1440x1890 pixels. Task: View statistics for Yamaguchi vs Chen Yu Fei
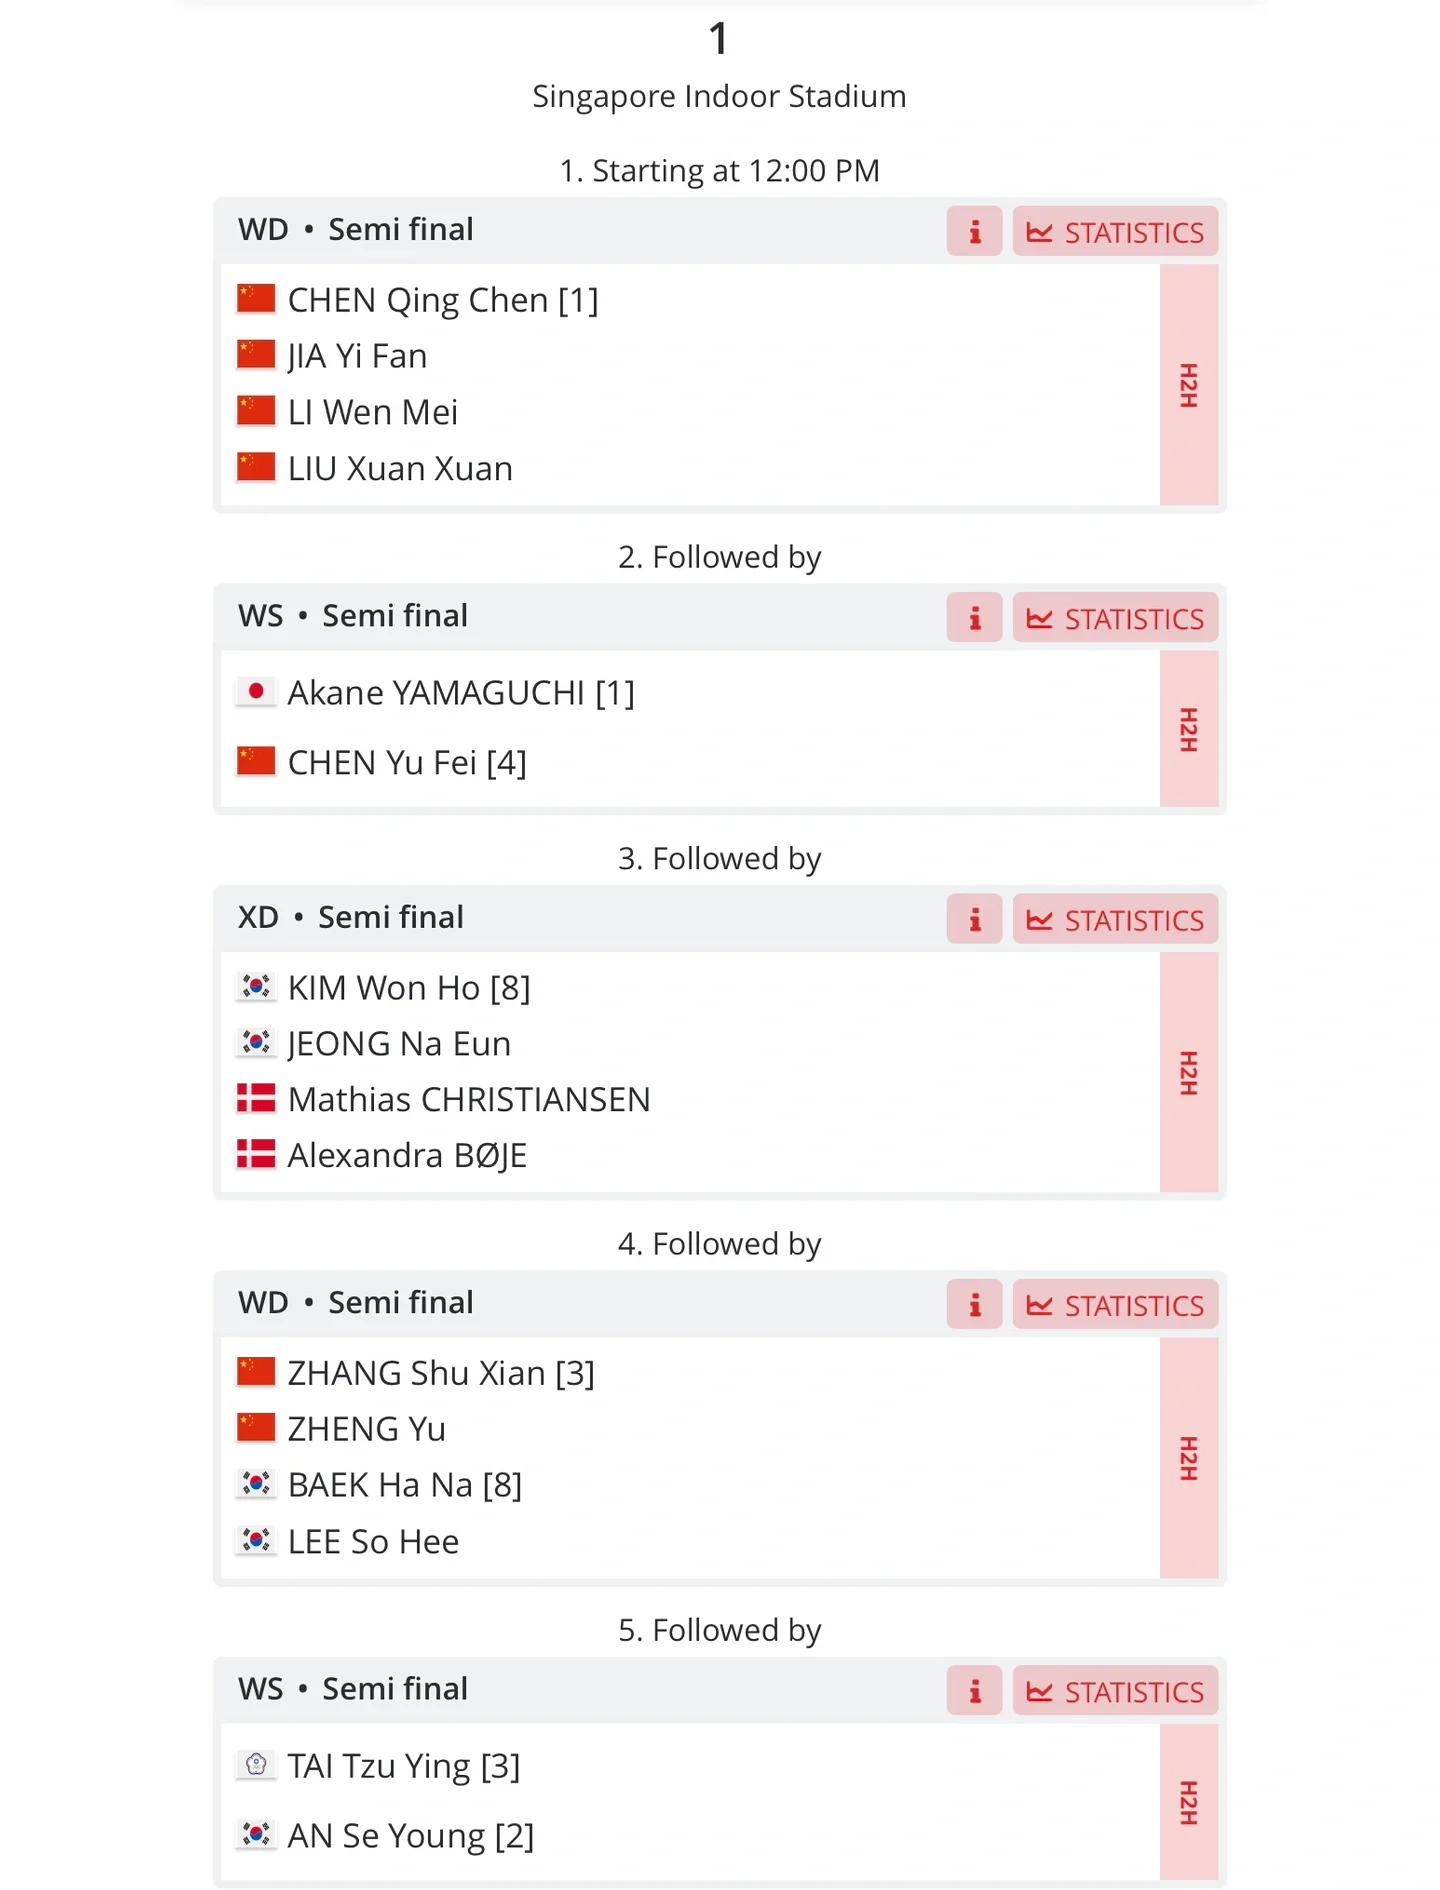coord(1115,618)
